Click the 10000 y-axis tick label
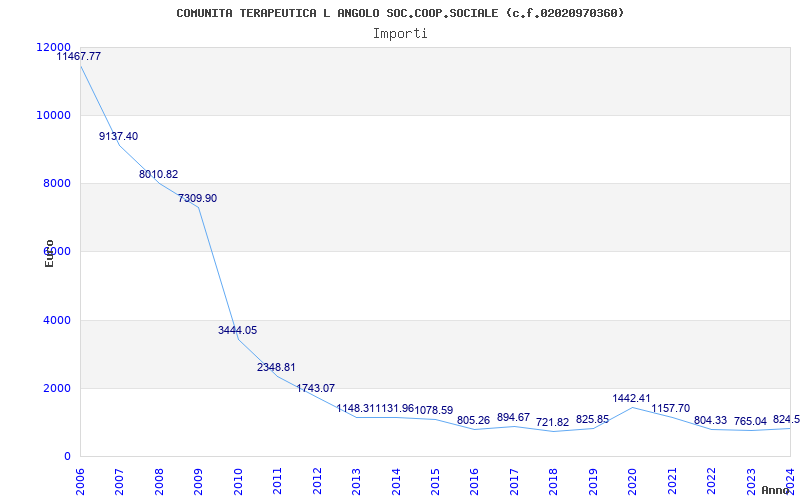800x500 pixels. [53, 115]
